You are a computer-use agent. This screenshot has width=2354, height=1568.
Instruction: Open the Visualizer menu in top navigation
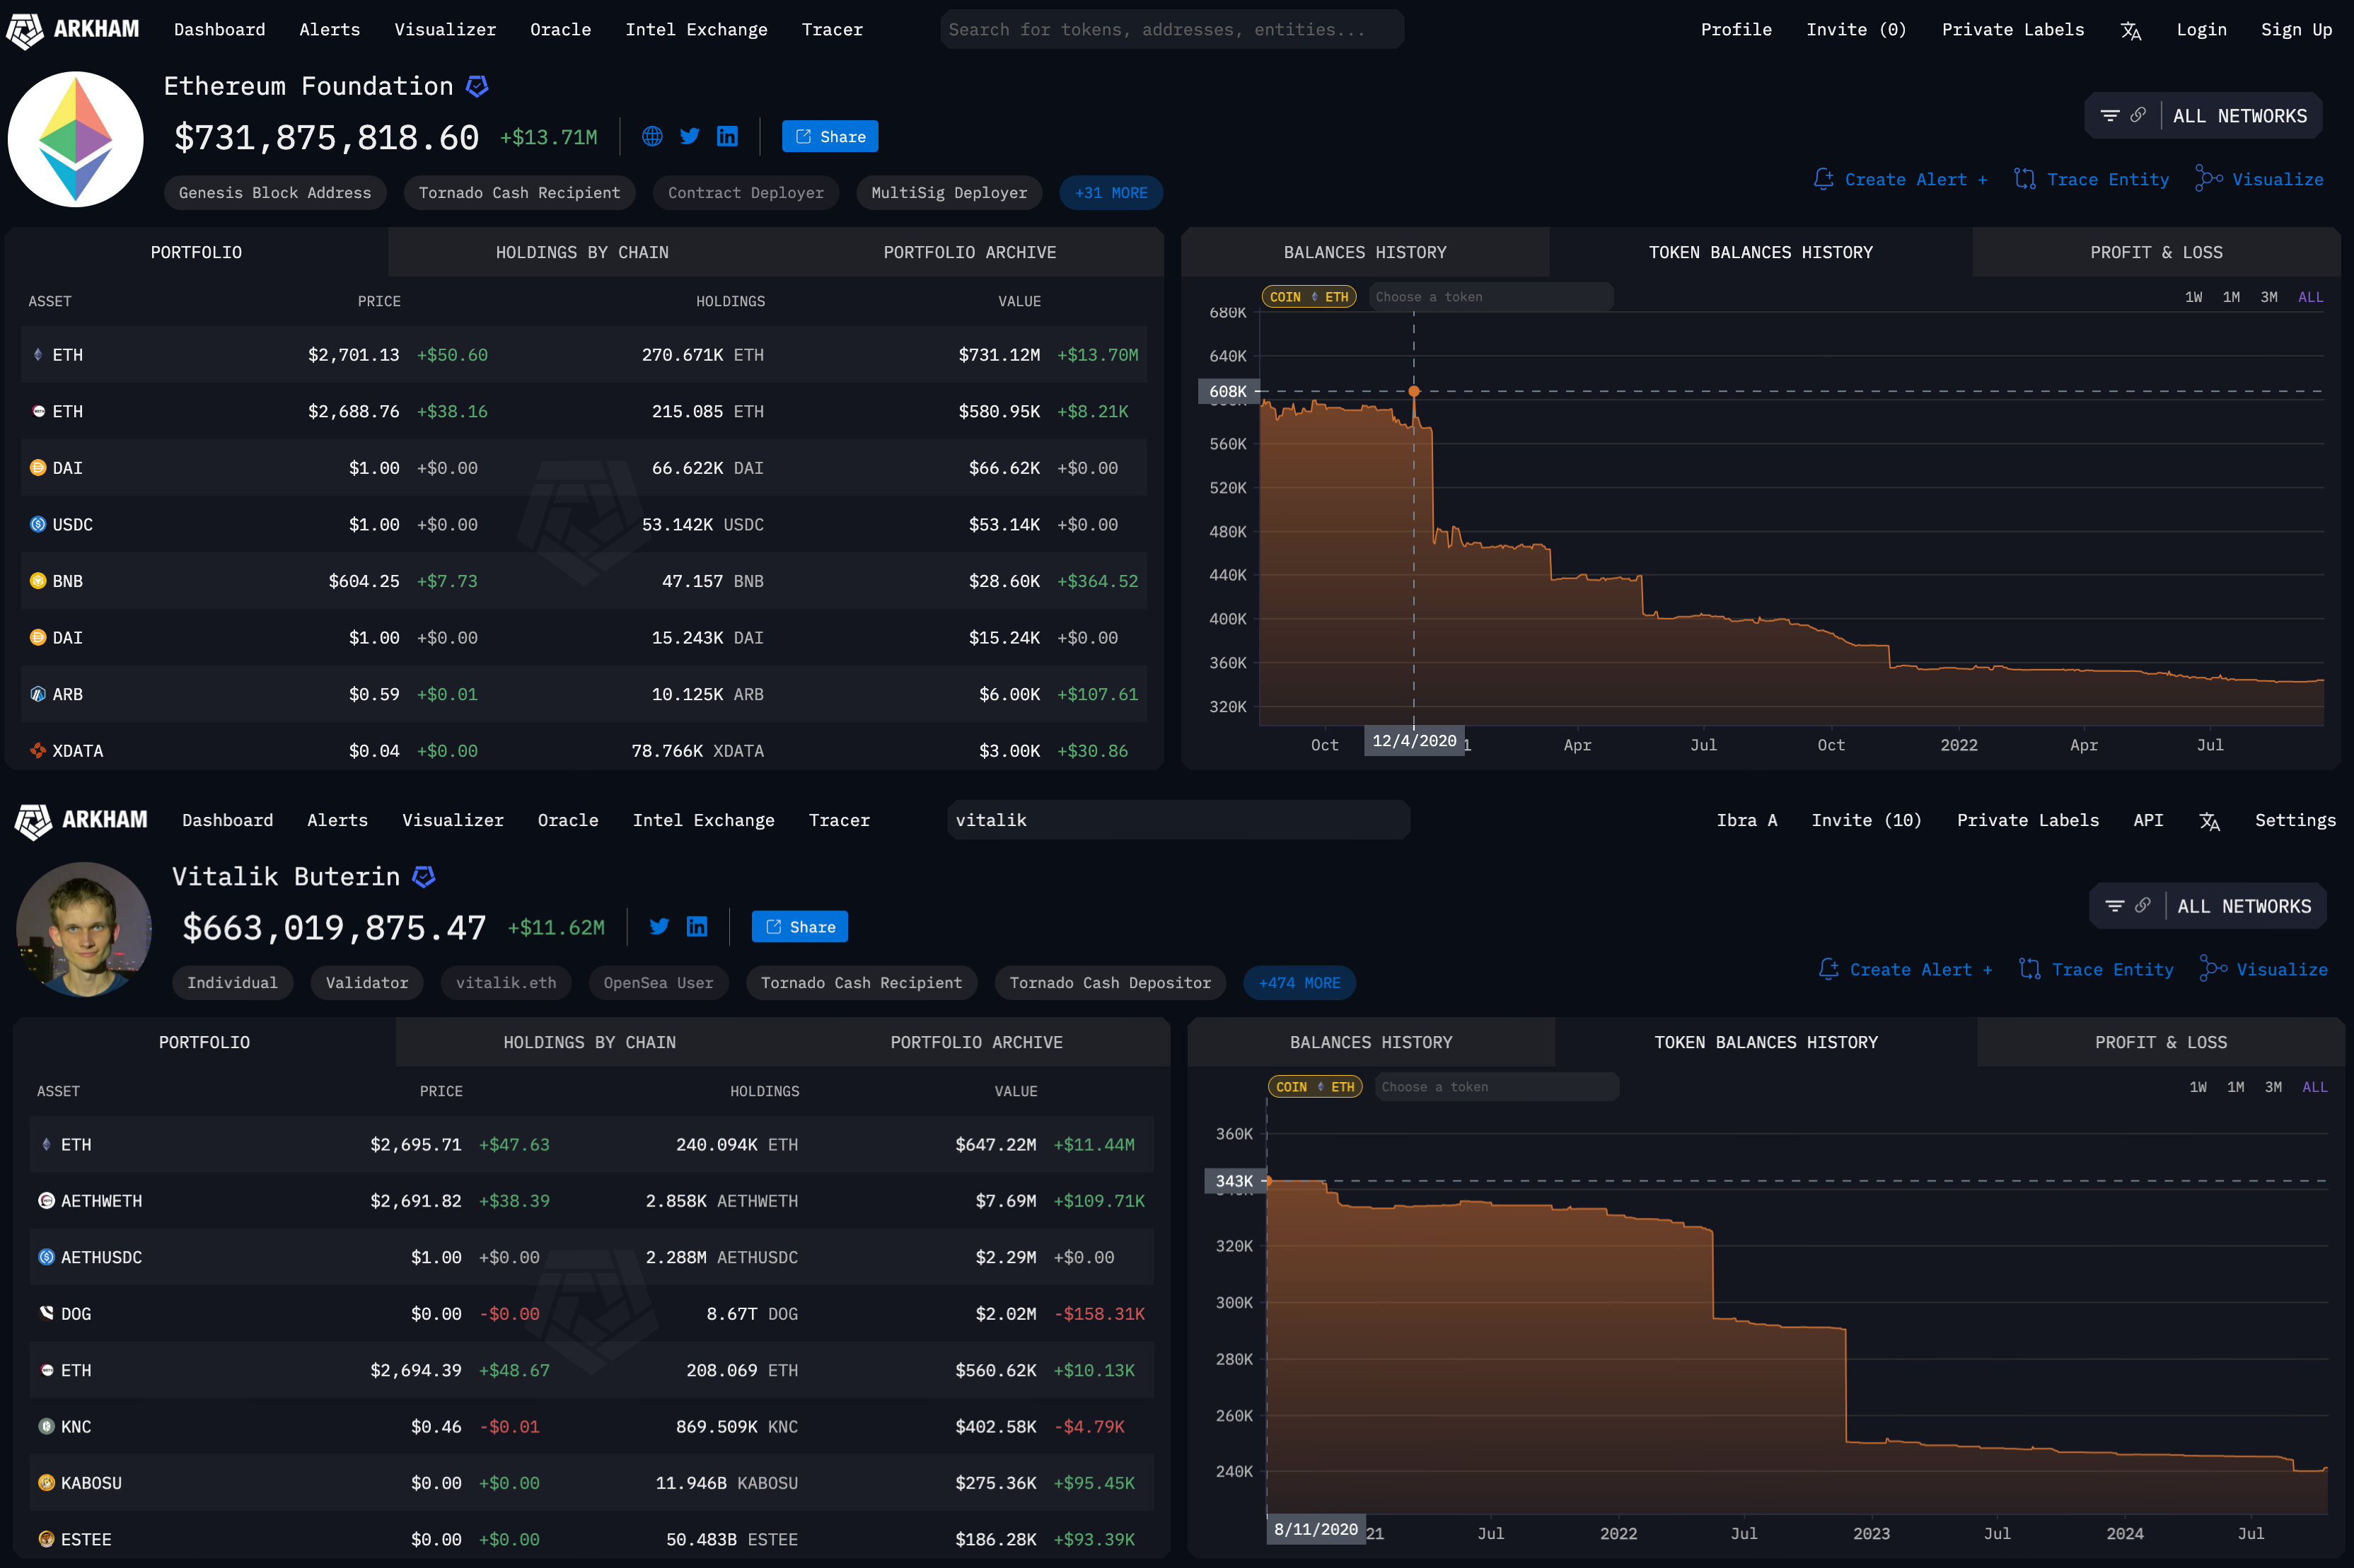445,30
